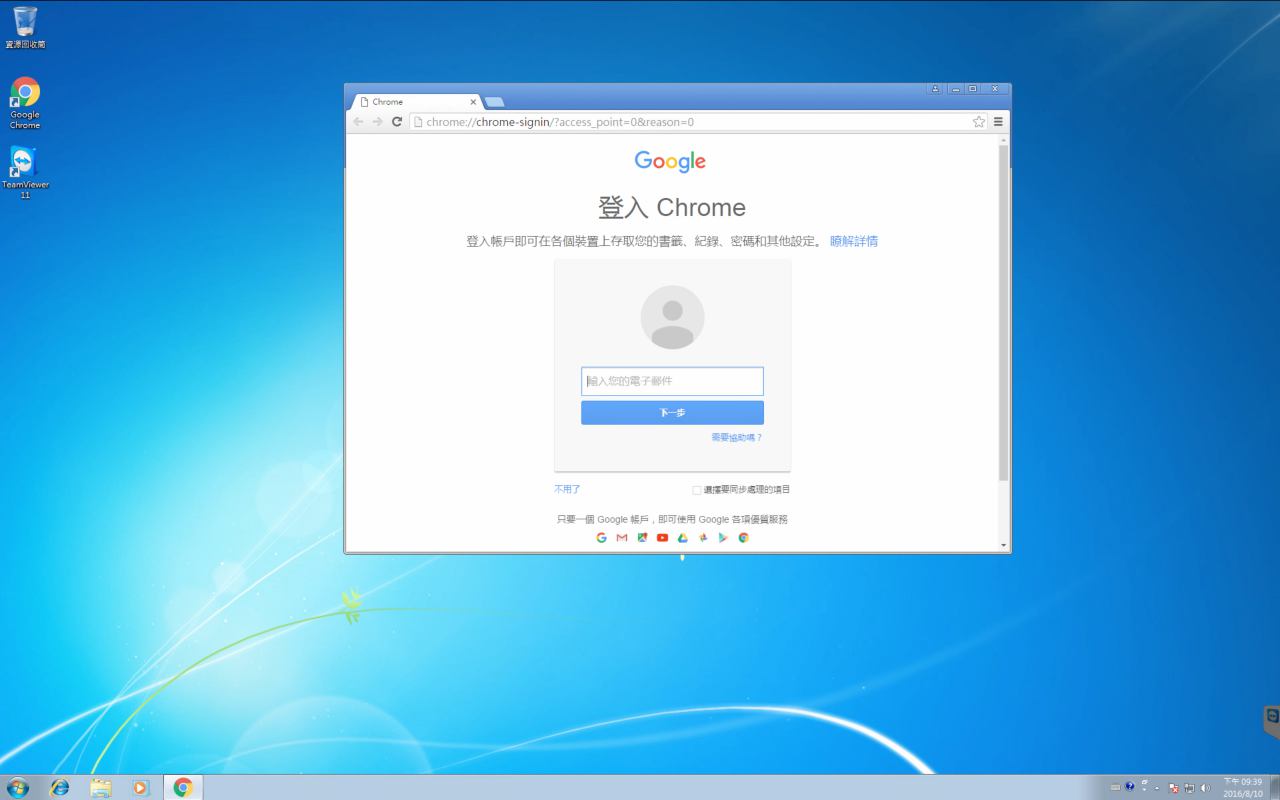Close the Chrome window
This screenshot has height=800, width=1280.
[x=995, y=89]
